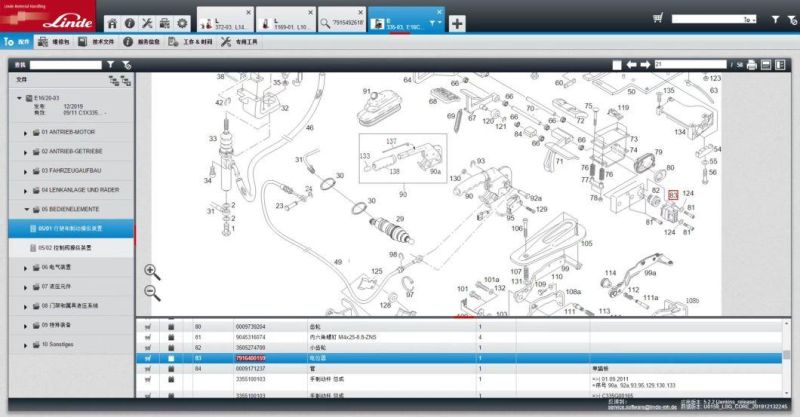This screenshot has height=417, width=800.
Task: Click the page number field showing 21
Action: 690,64
